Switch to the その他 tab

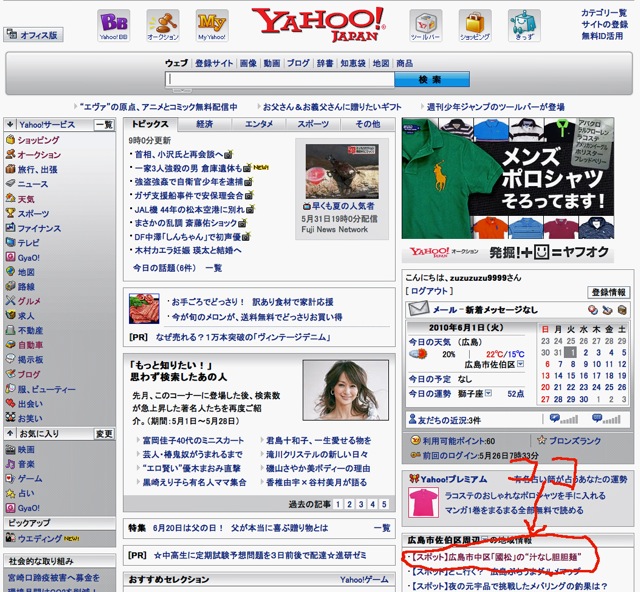[367, 124]
